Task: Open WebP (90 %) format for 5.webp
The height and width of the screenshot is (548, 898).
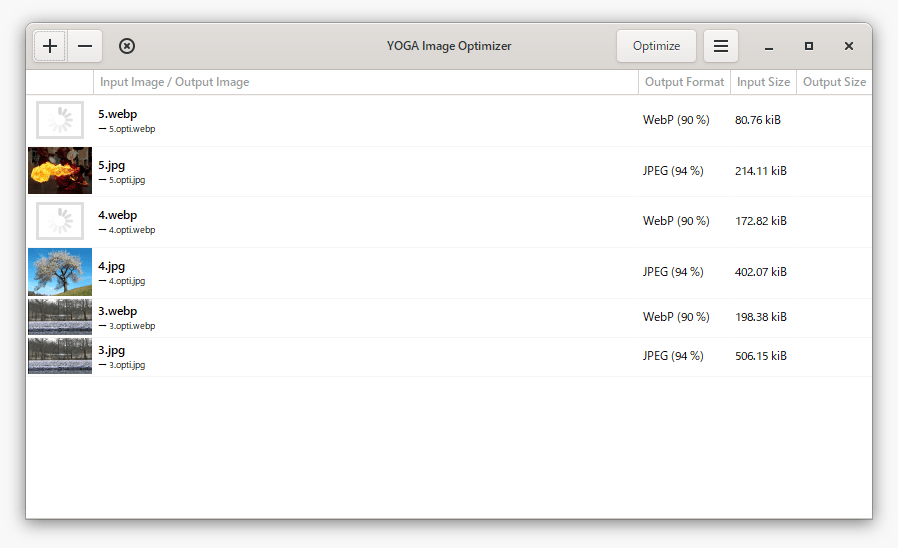Action: [676, 120]
